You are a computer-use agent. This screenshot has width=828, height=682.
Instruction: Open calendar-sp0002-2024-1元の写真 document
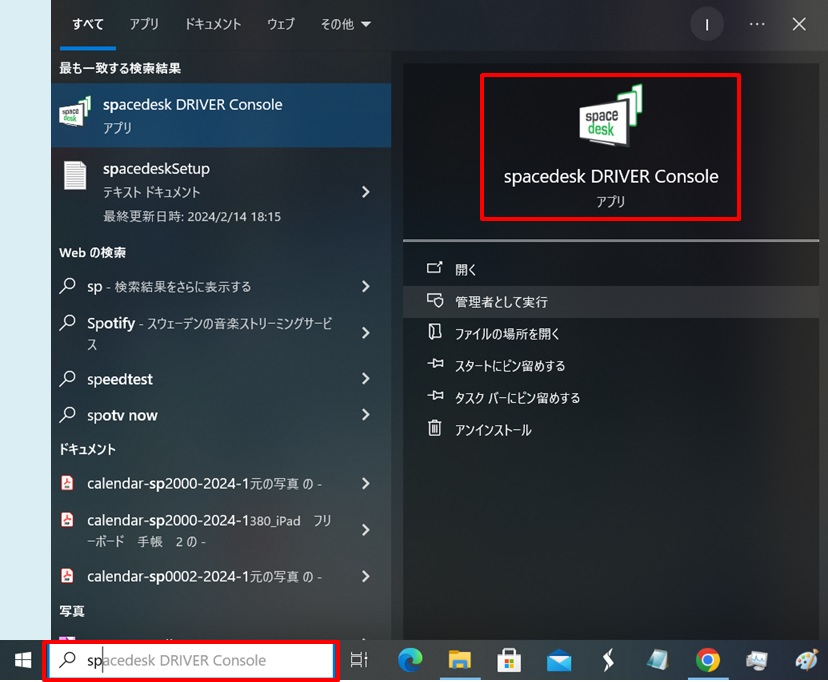click(221, 576)
